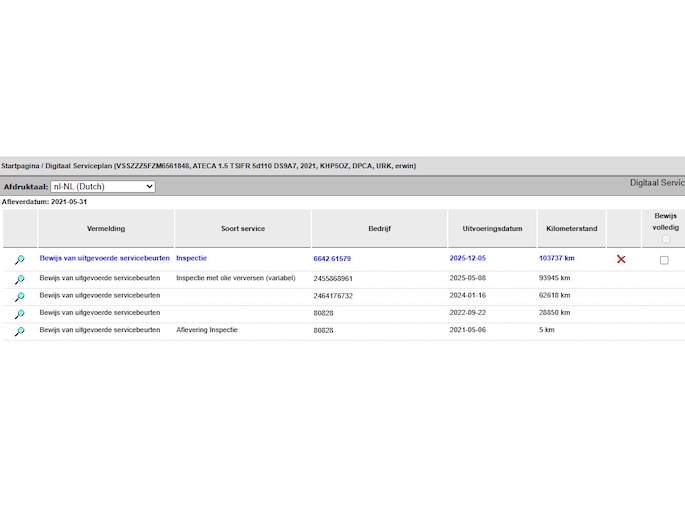Open the Afdruktaal language dropdown

(103, 186)
